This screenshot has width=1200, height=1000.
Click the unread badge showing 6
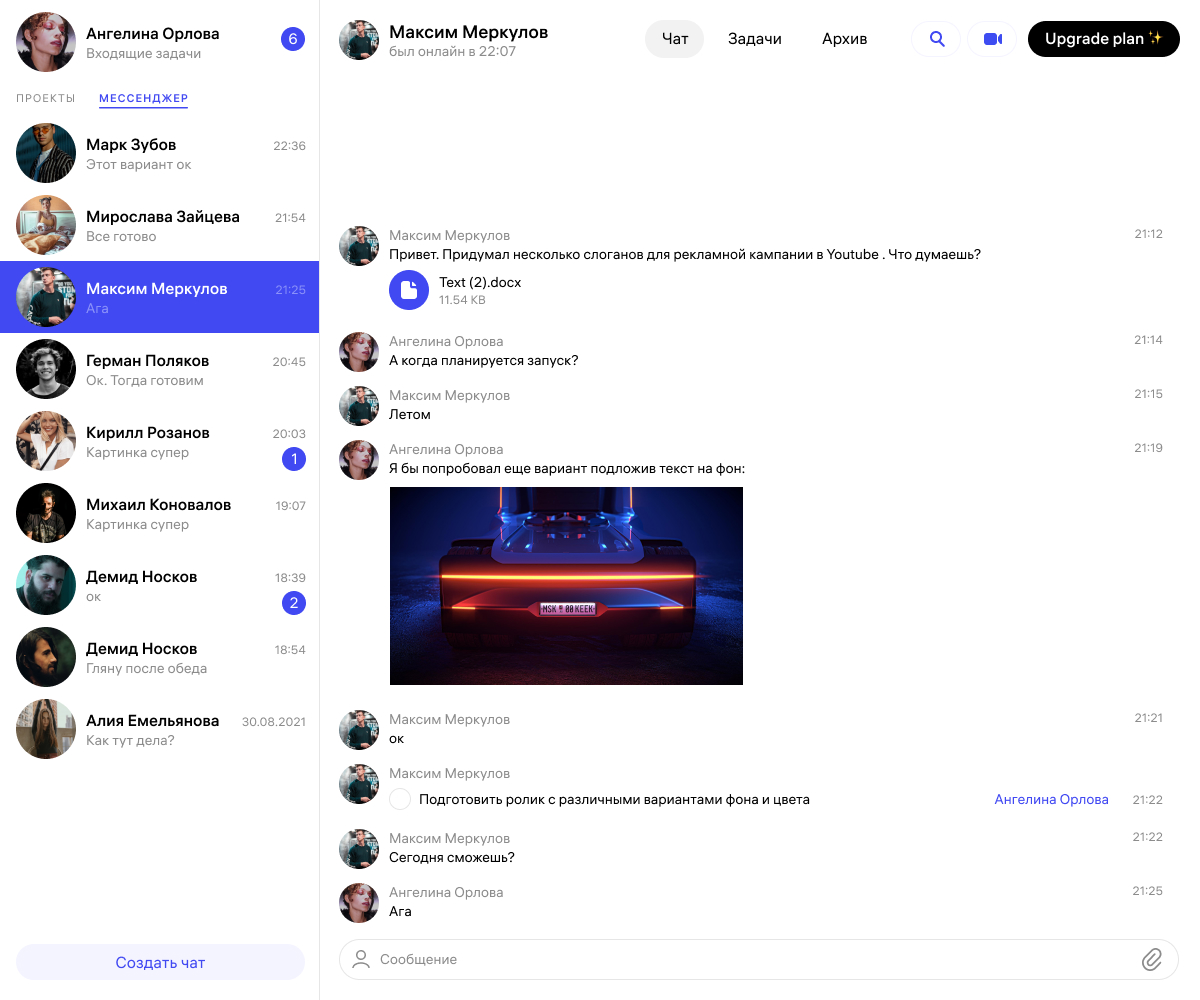[292, 40]
